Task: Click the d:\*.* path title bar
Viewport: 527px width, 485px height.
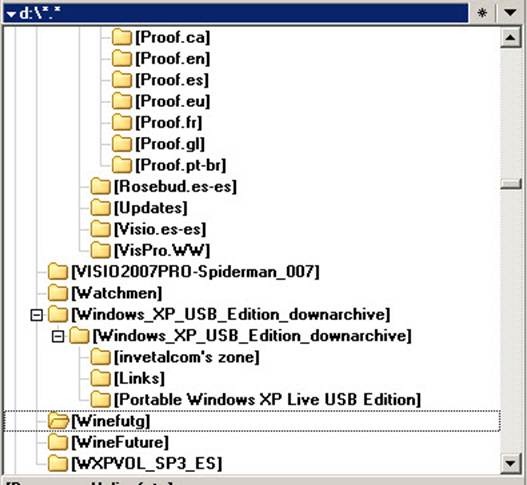Action: coord(235,13)
